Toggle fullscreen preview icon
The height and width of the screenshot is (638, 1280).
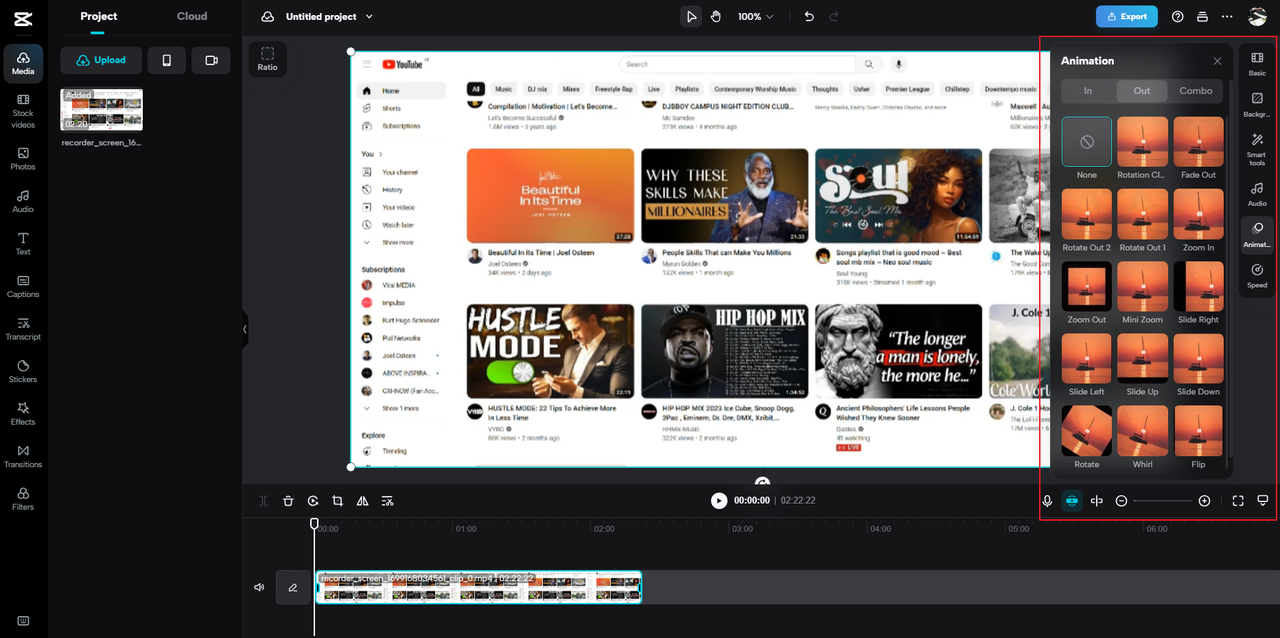click(1238, 501)
